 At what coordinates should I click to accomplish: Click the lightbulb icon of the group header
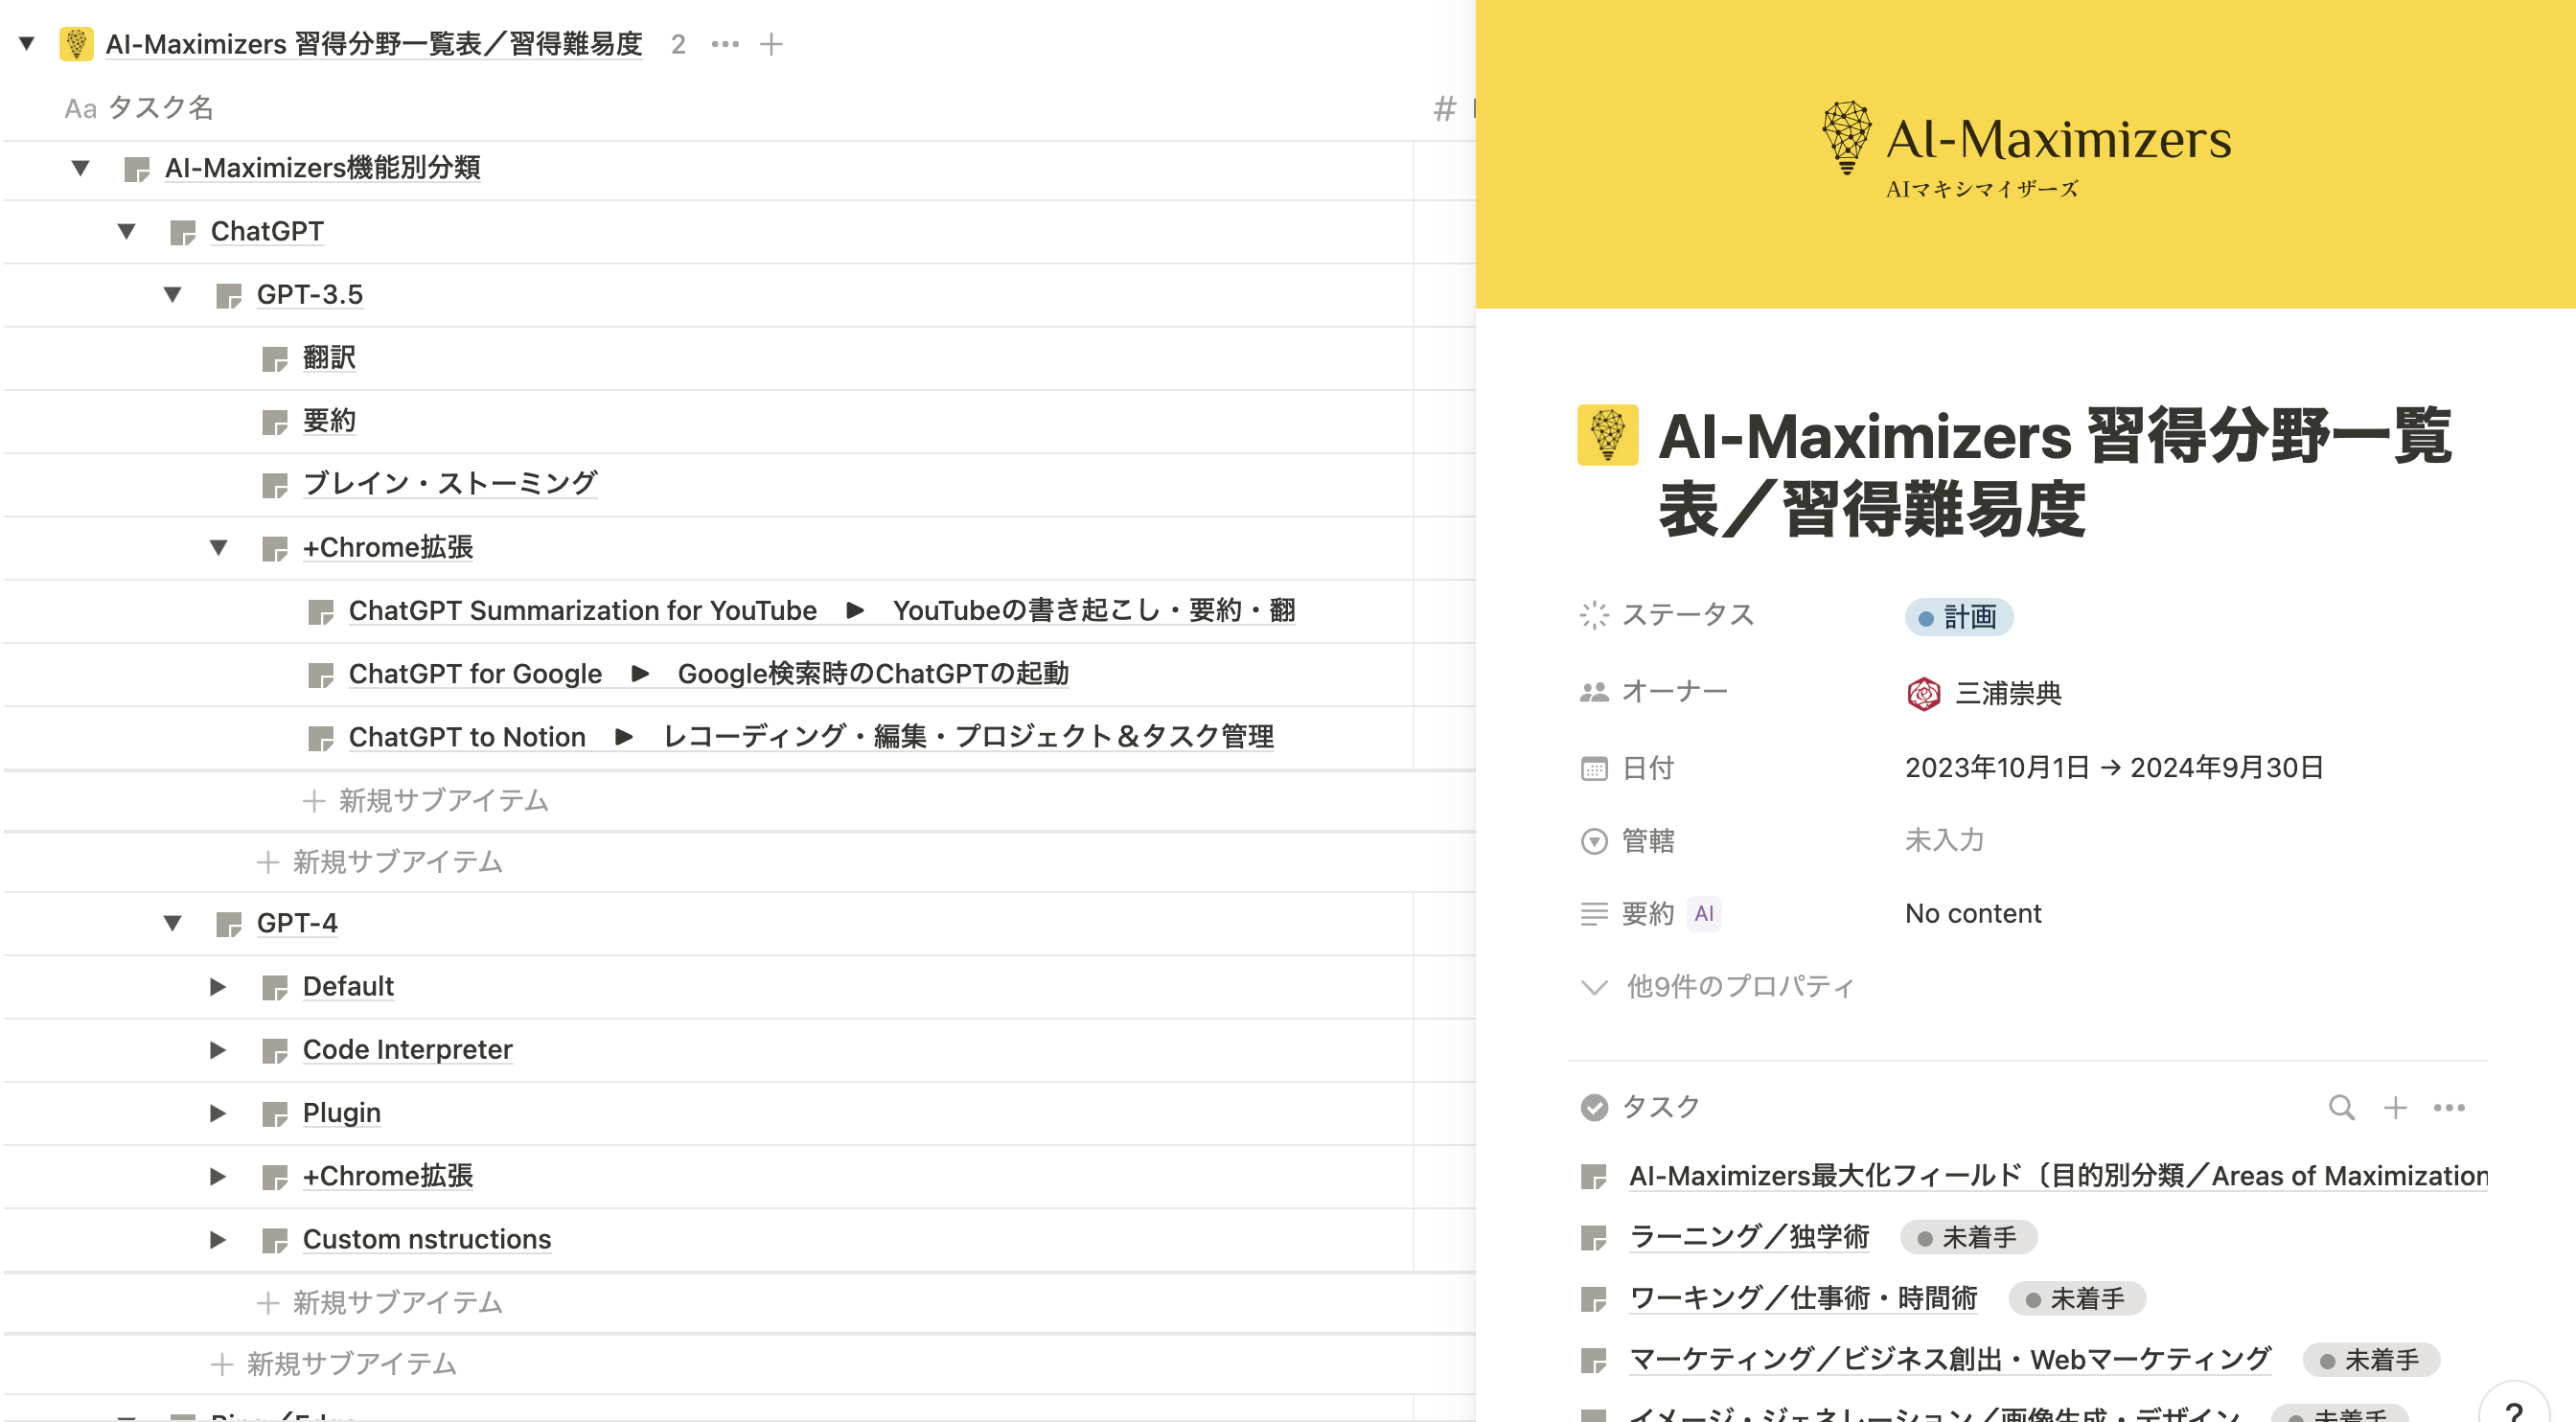click(x=76, y=44)
